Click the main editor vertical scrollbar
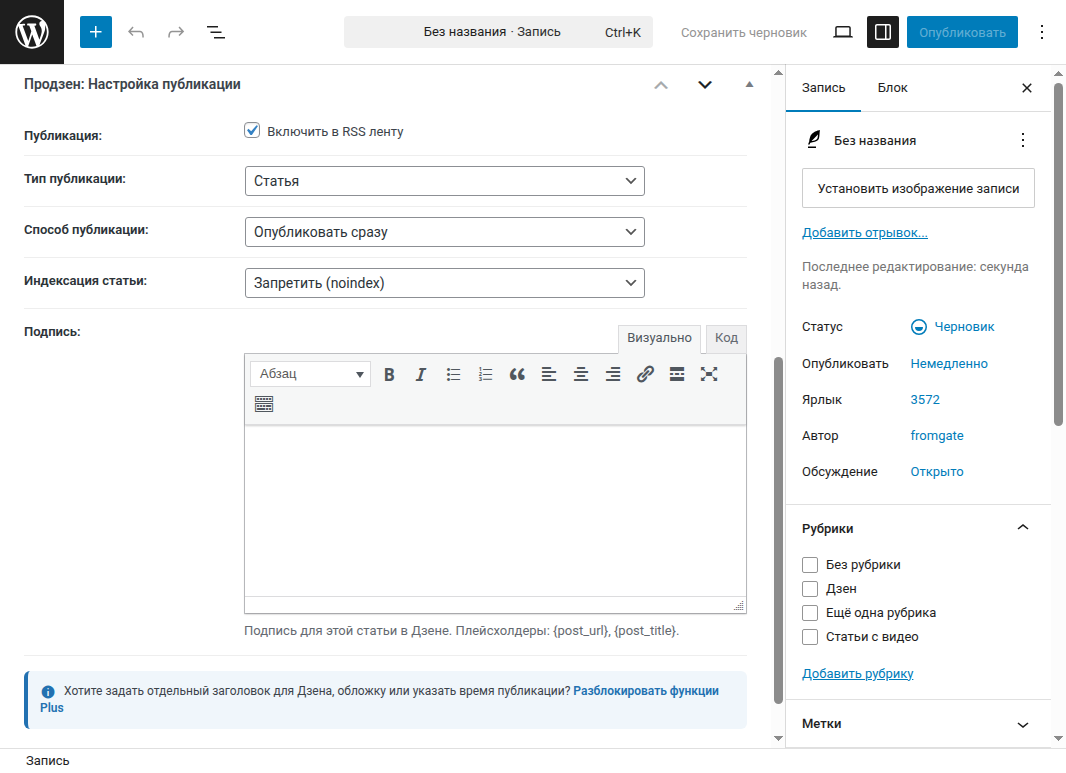 pyautogui.click(x=778, y=530)
